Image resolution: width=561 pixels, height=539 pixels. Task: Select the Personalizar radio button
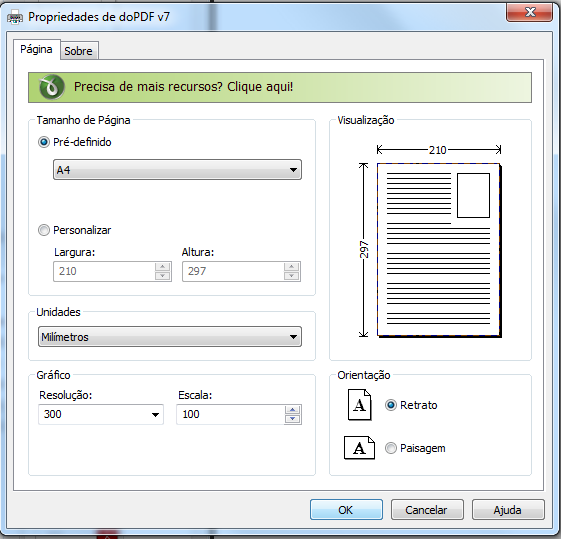[x=44, y=230]
